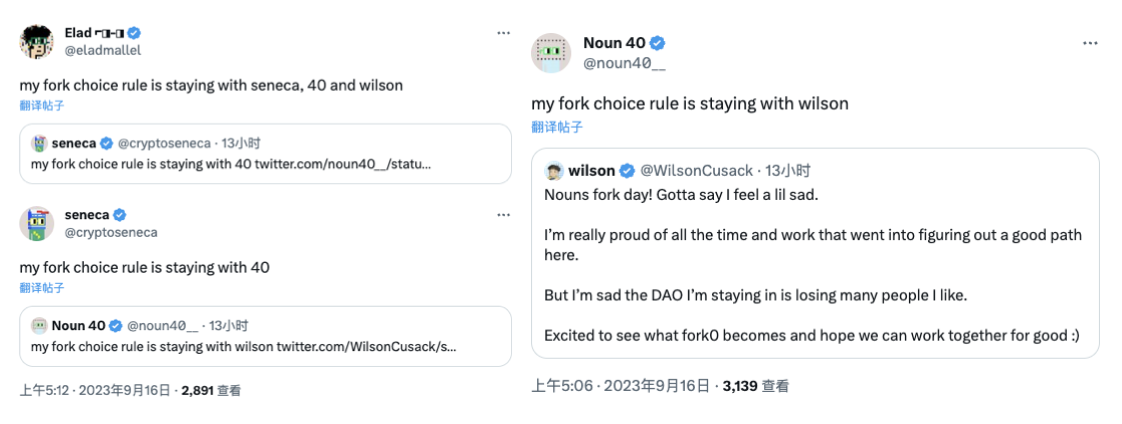Open more options on Elad's tweet
The image size is (1122, 424).
pos(504,33)
